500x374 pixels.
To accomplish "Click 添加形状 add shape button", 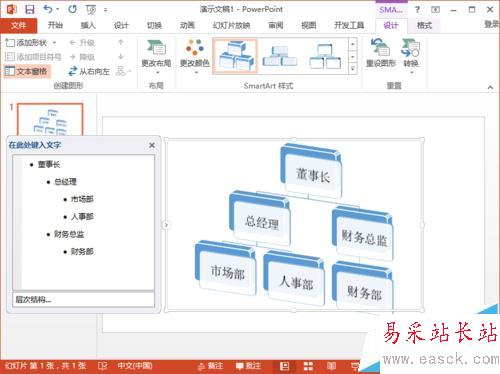I will pyautogui.click(x=27, y=43).
